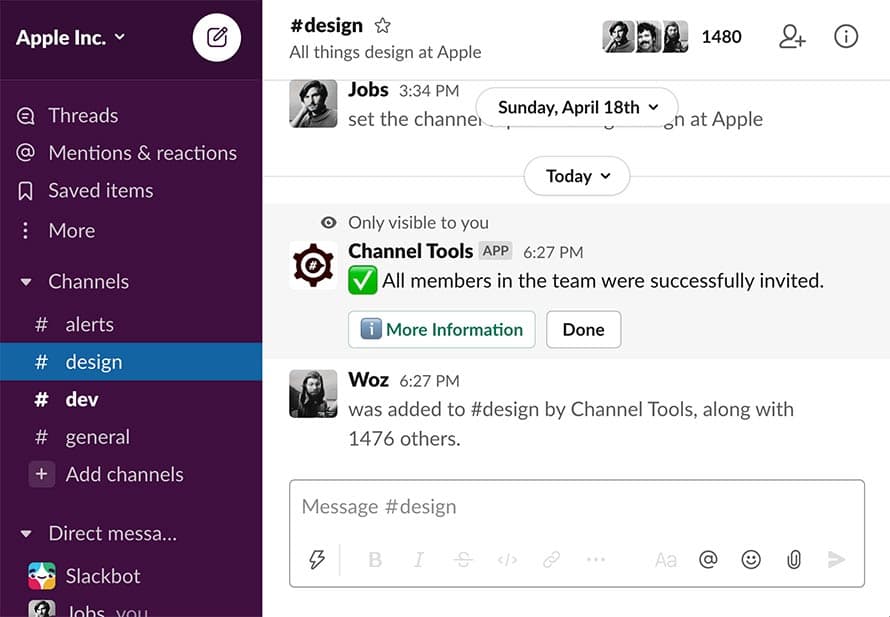Open the add people icon

[x=792, y=37]
